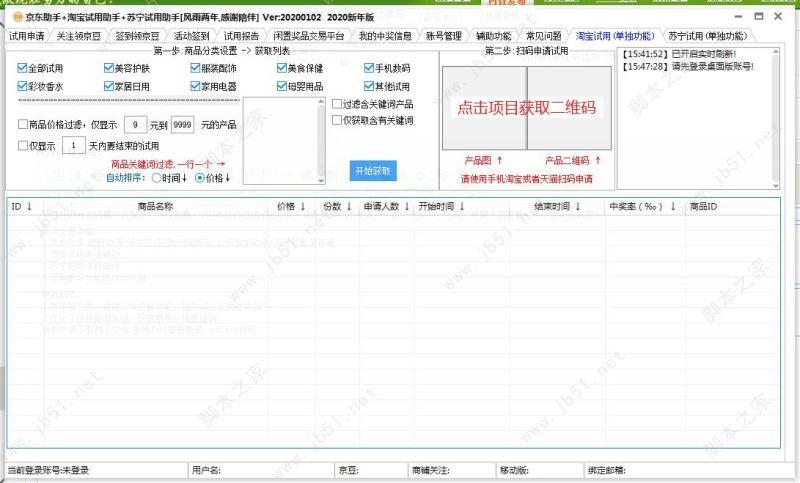Open 我的中奖信息 tab
Image resolution: width=800 pixels, height=483 pixels.
point(385,36)
